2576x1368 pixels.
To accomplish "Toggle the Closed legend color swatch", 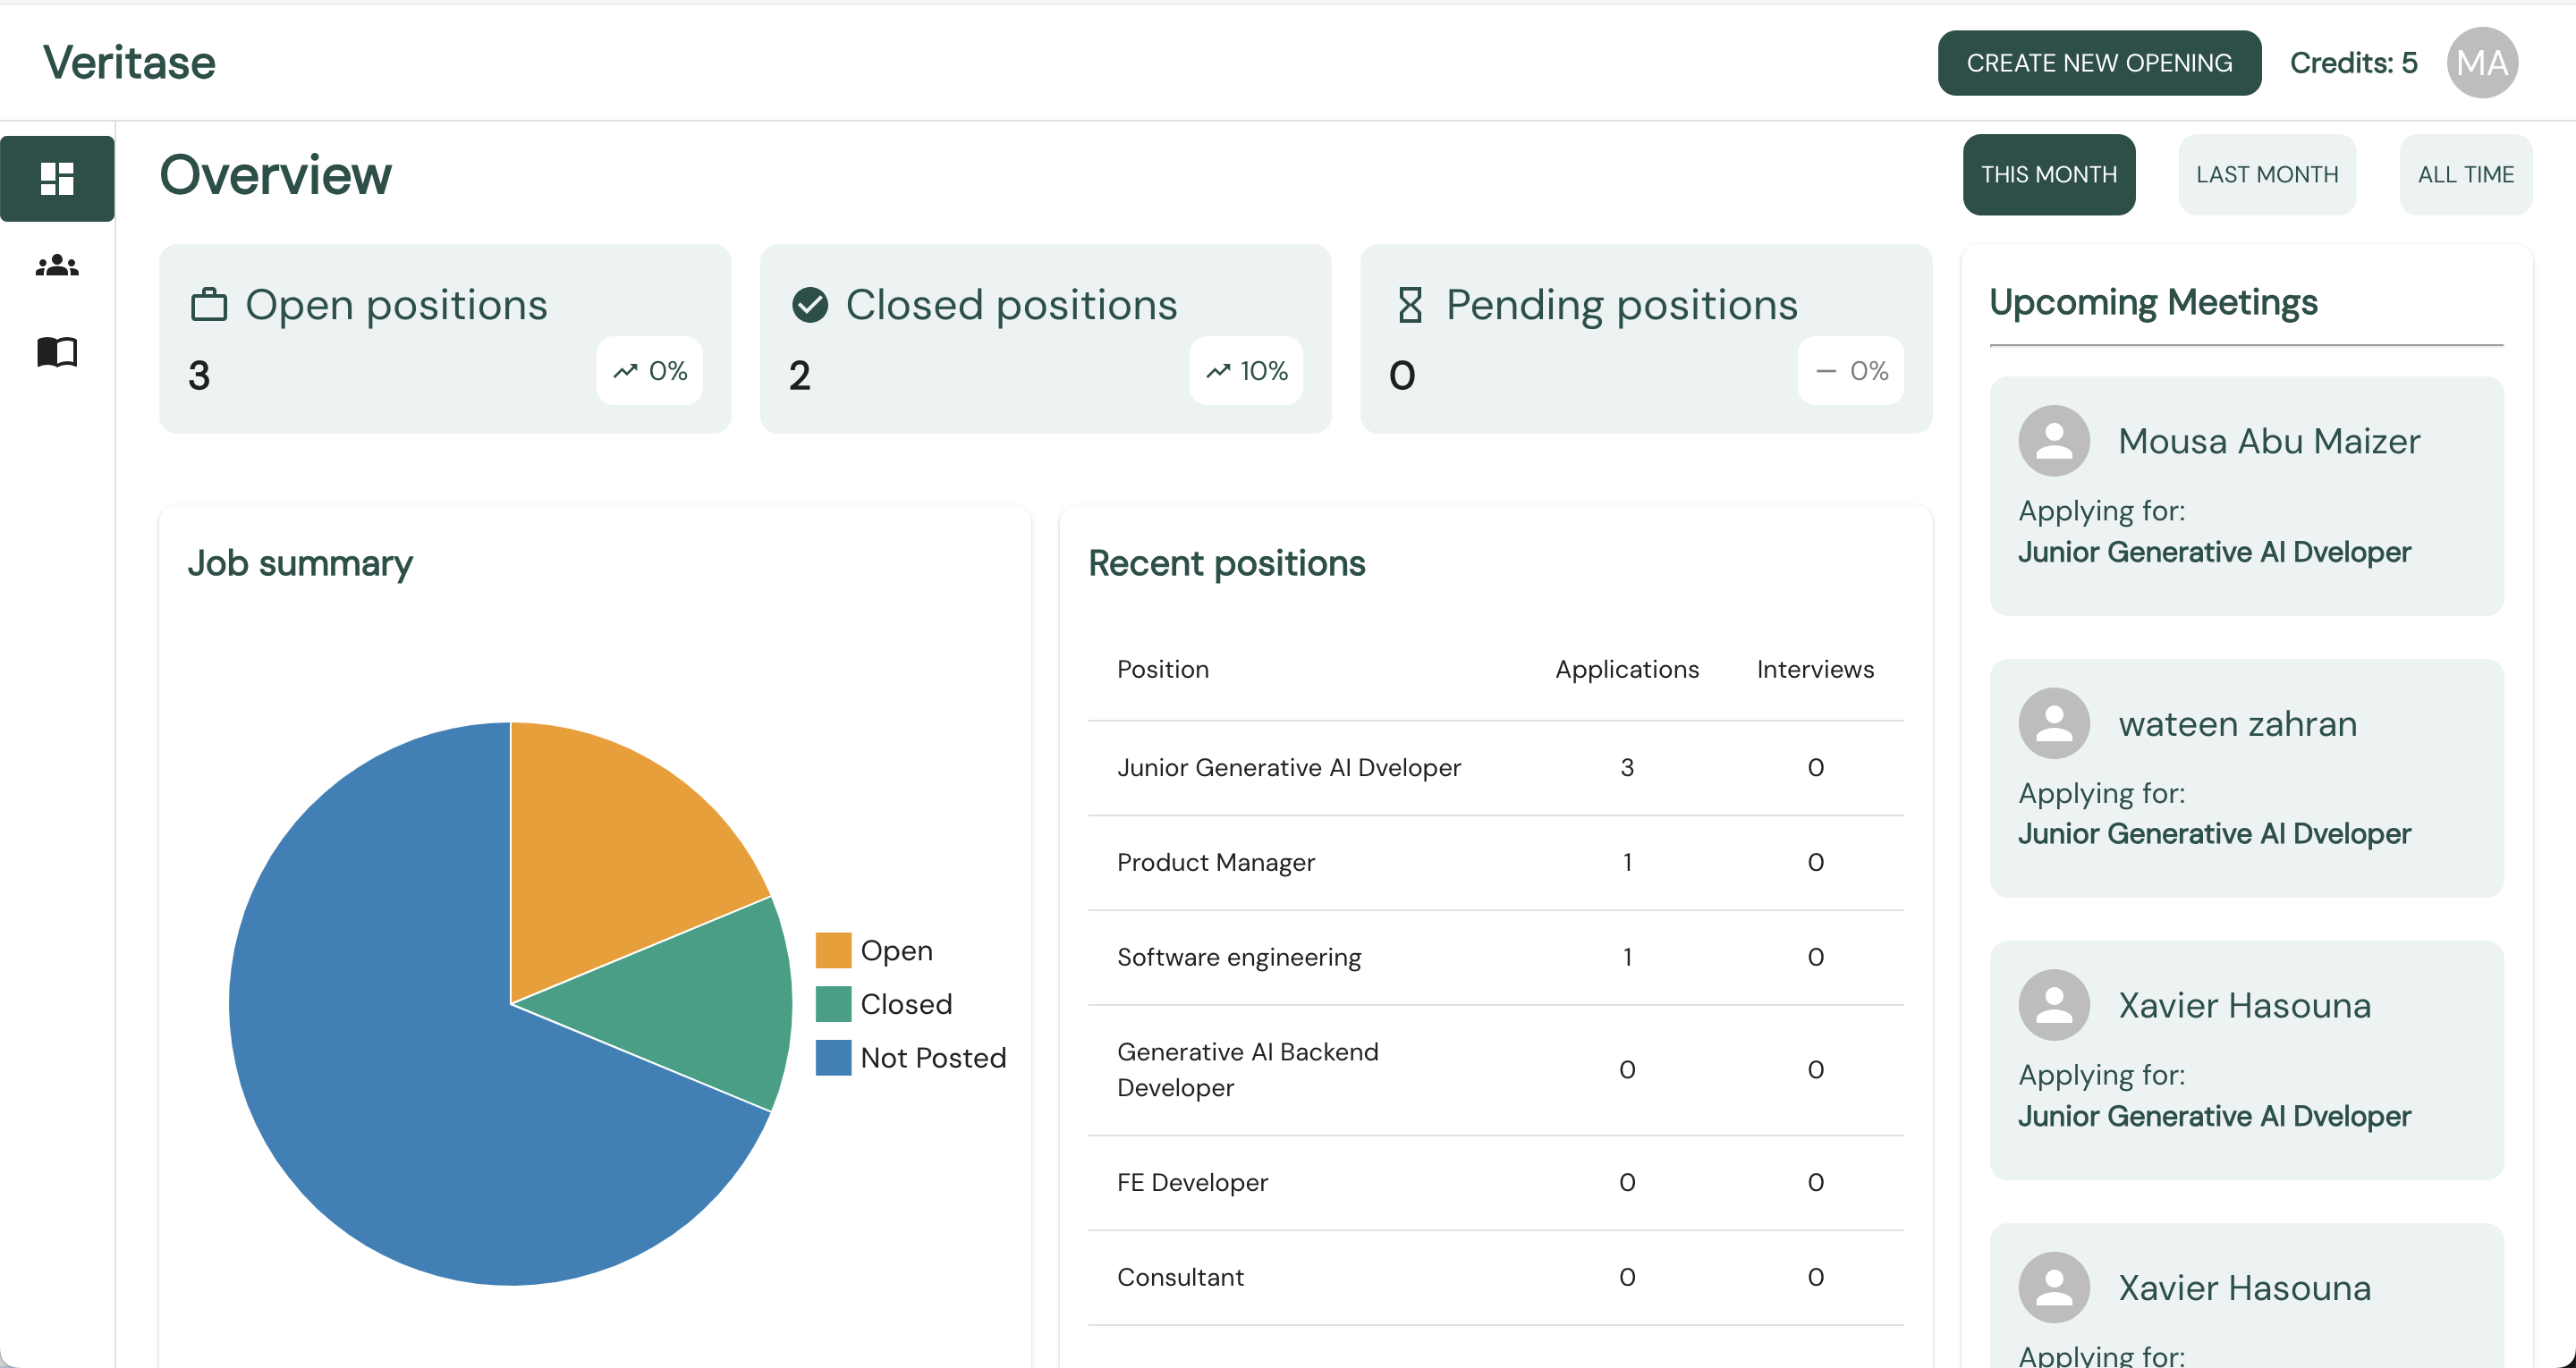I will coord(833,1004).
